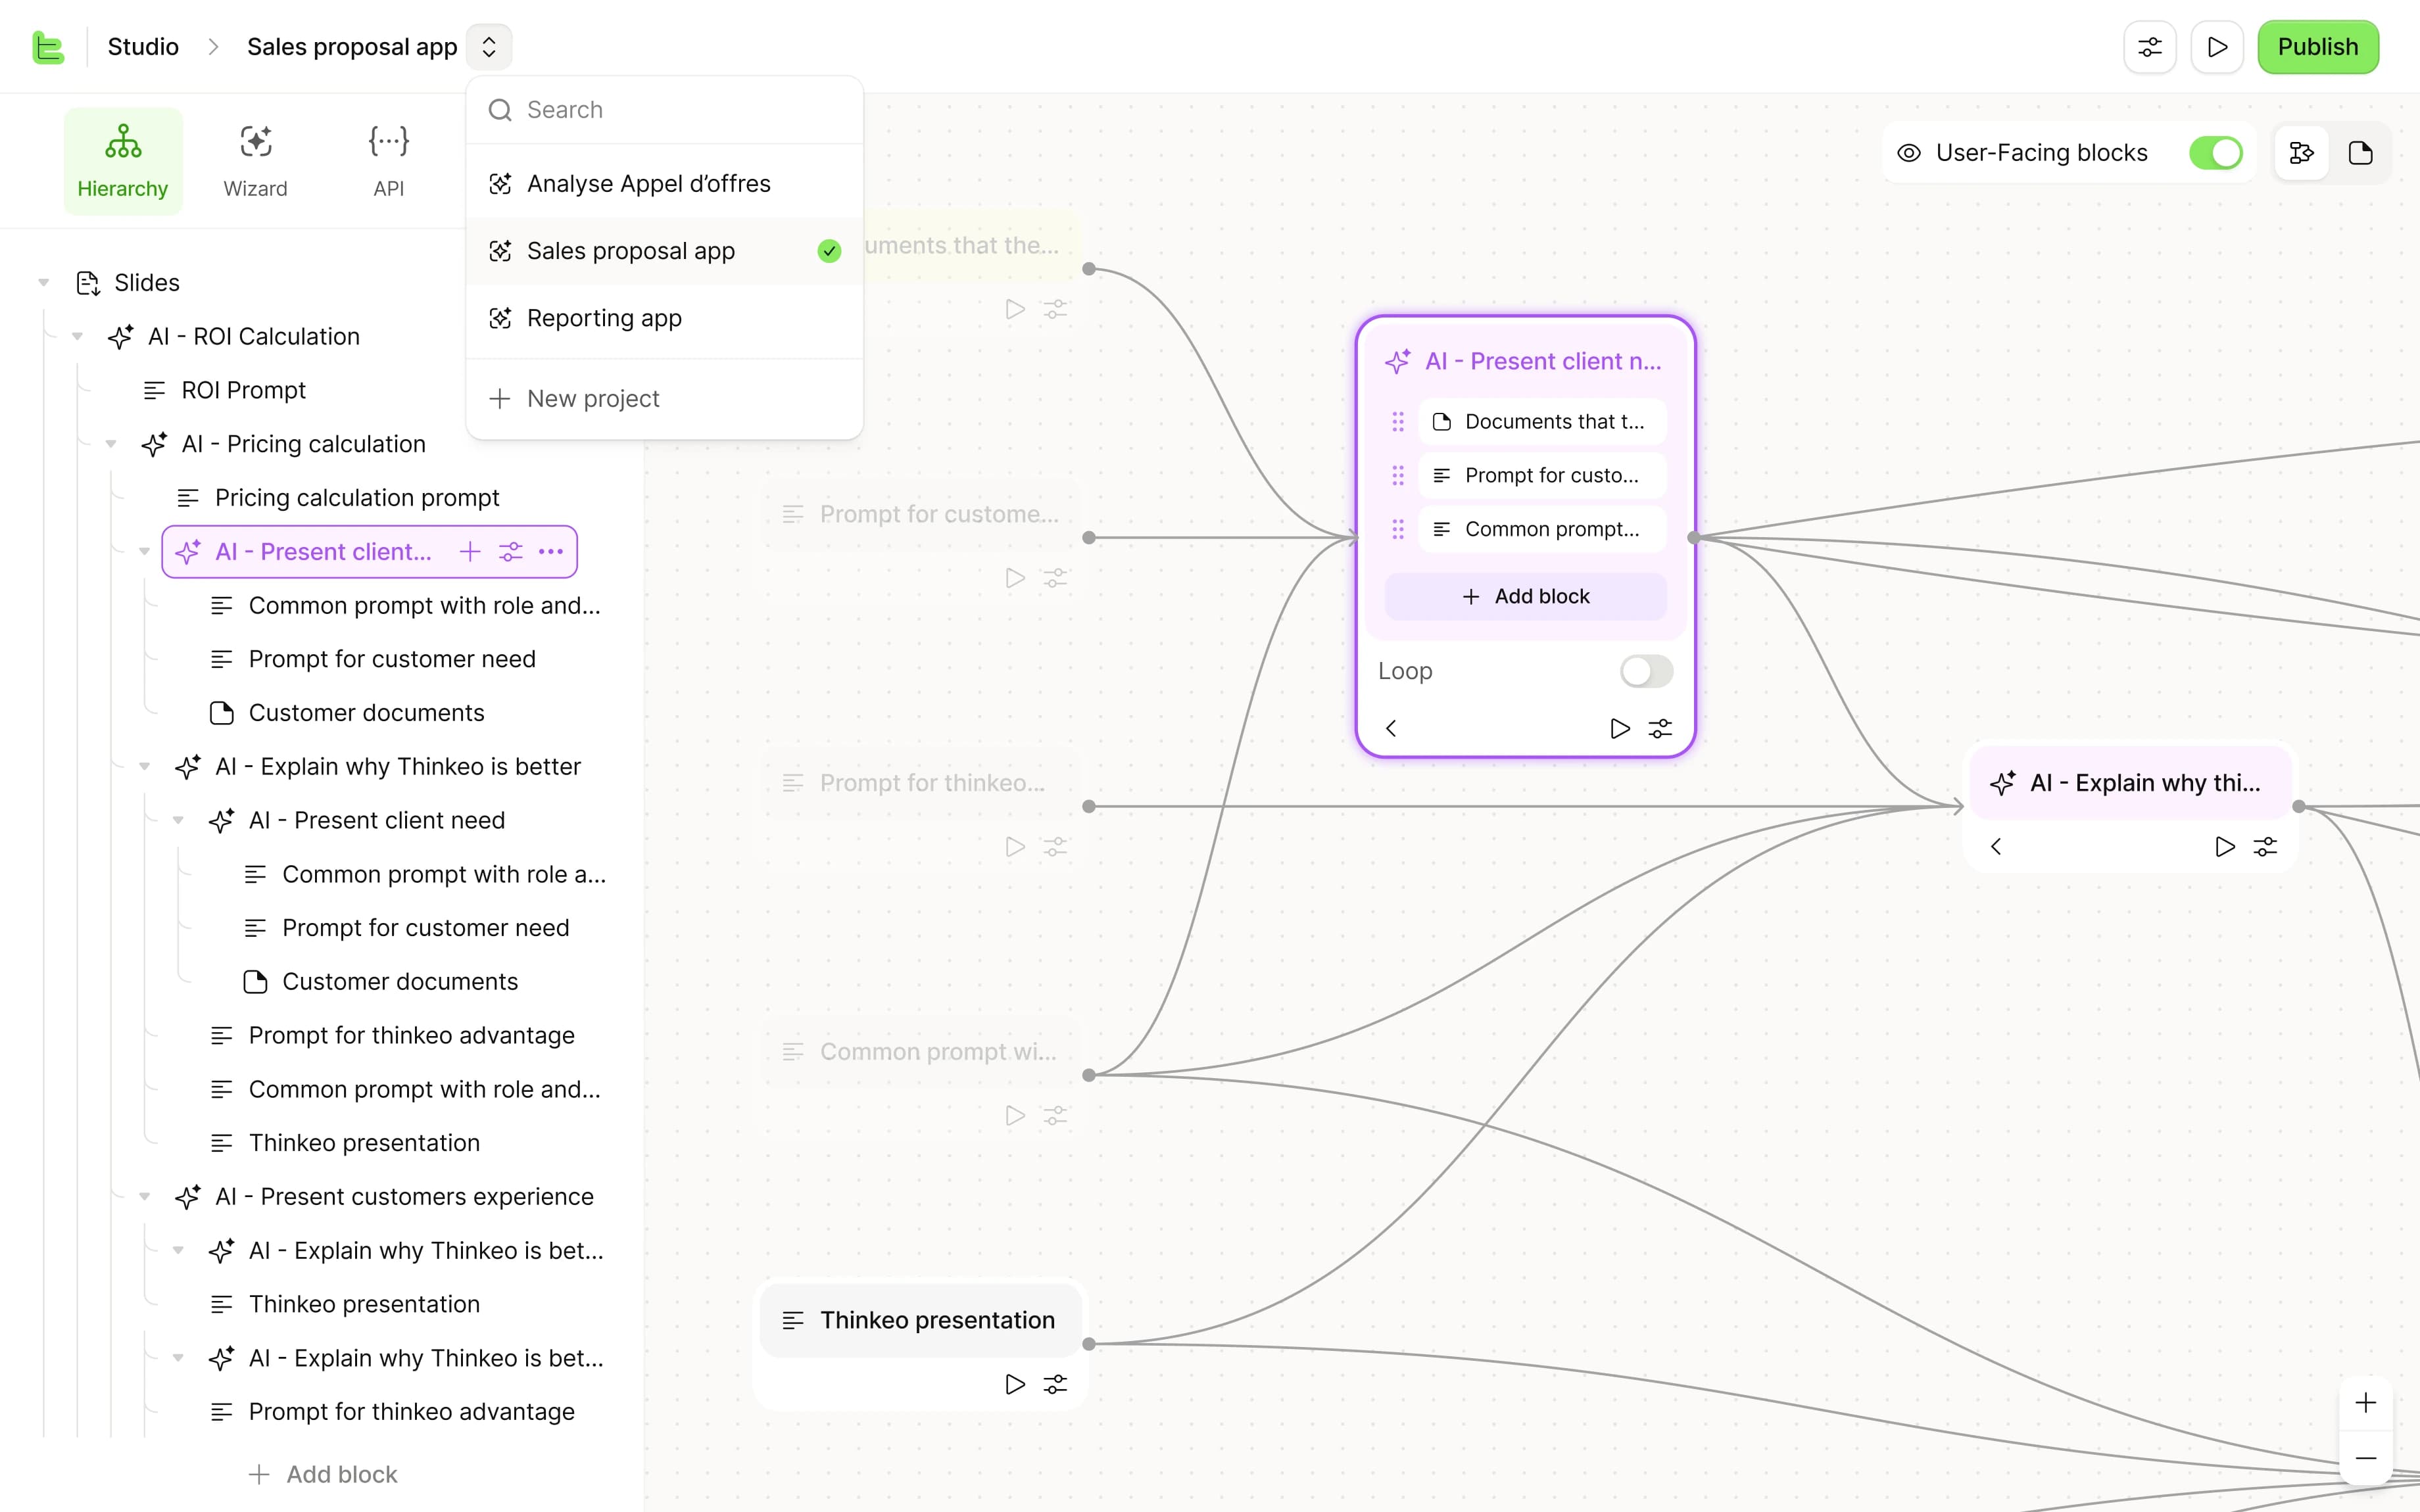This screenshot has height=1512, width=2420.
Task: Open Prompt for custo... block in card
Action: click(x=1542, y=476)
